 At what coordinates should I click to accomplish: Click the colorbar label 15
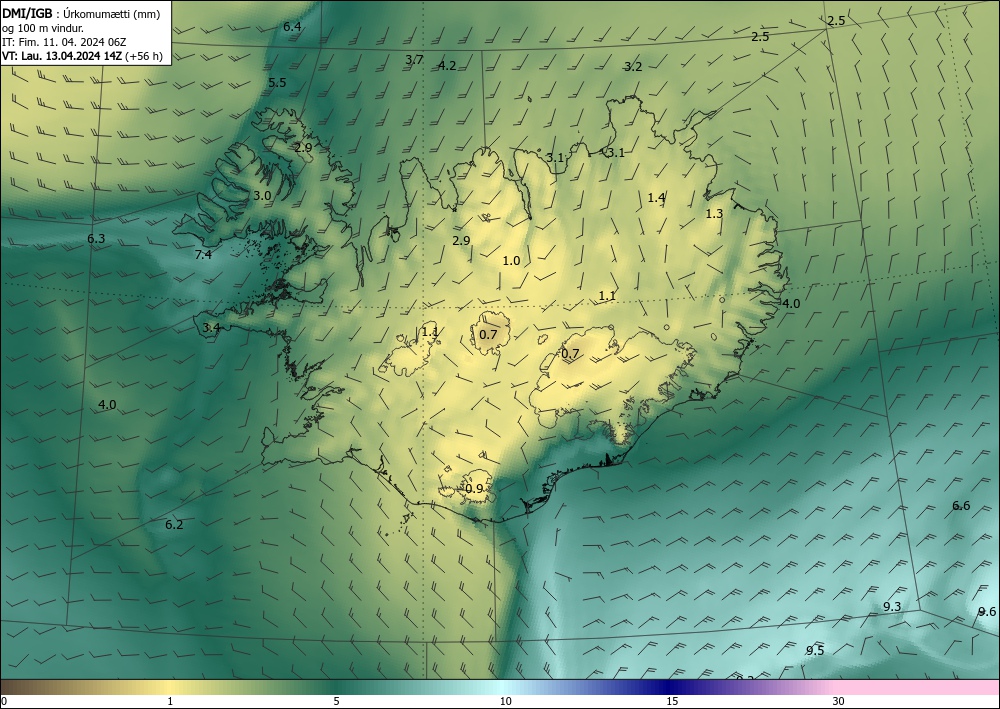pyautogui.click(x=672, y=701)
